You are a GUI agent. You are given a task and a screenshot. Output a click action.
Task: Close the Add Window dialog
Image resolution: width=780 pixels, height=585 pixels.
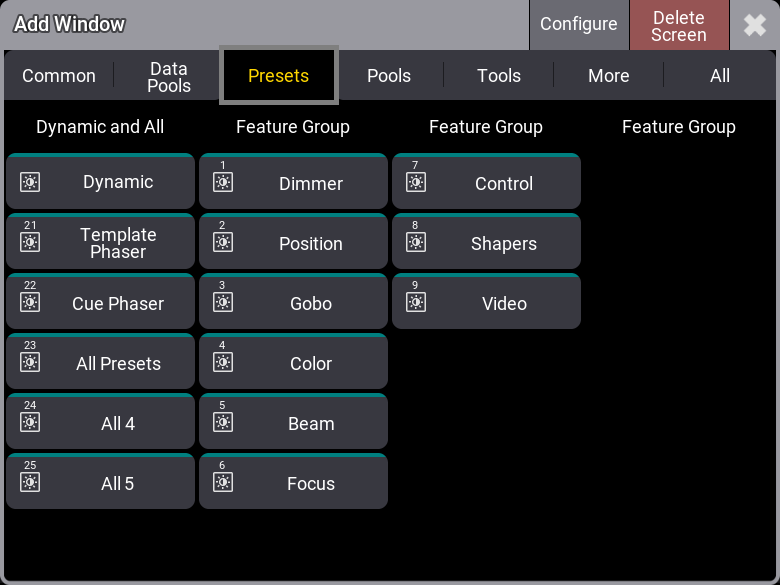point(755,25)
